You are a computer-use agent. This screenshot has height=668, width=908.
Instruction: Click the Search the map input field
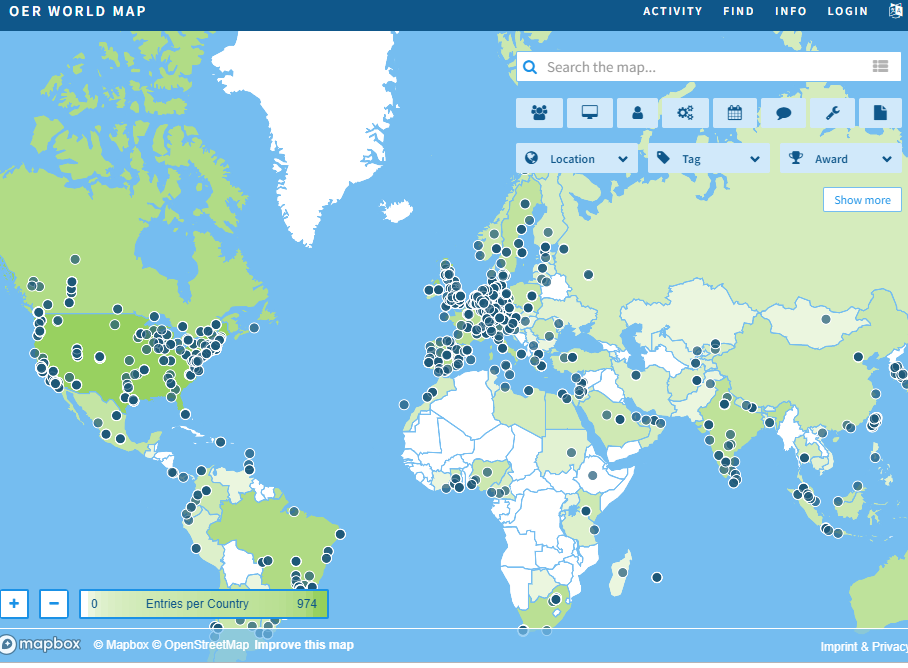700,67
